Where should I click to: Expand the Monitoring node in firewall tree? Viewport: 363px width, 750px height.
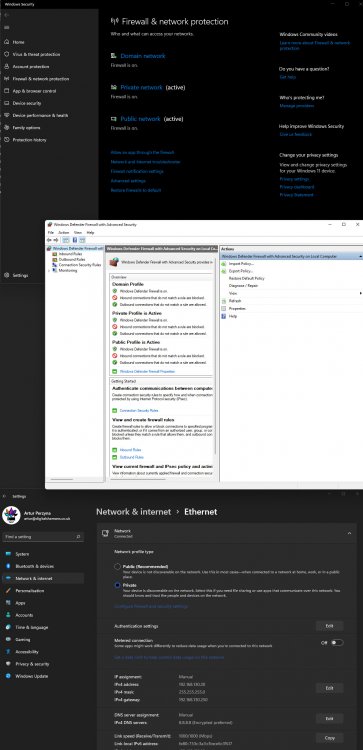point(49,270)
